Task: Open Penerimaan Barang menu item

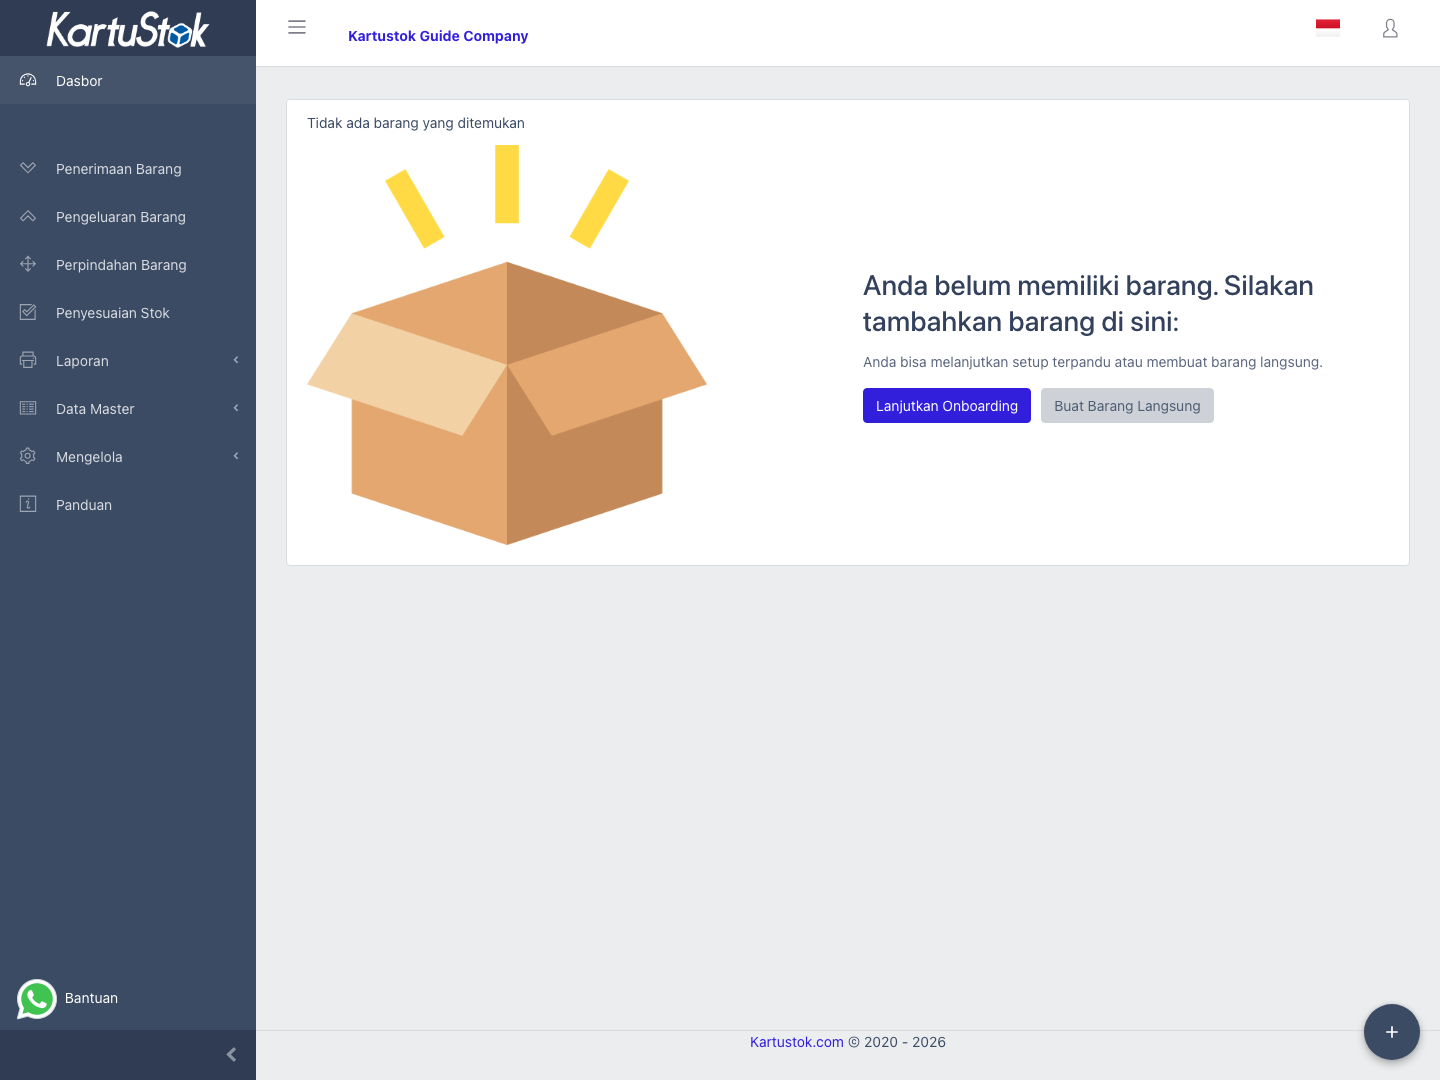Action: (128, 168)
